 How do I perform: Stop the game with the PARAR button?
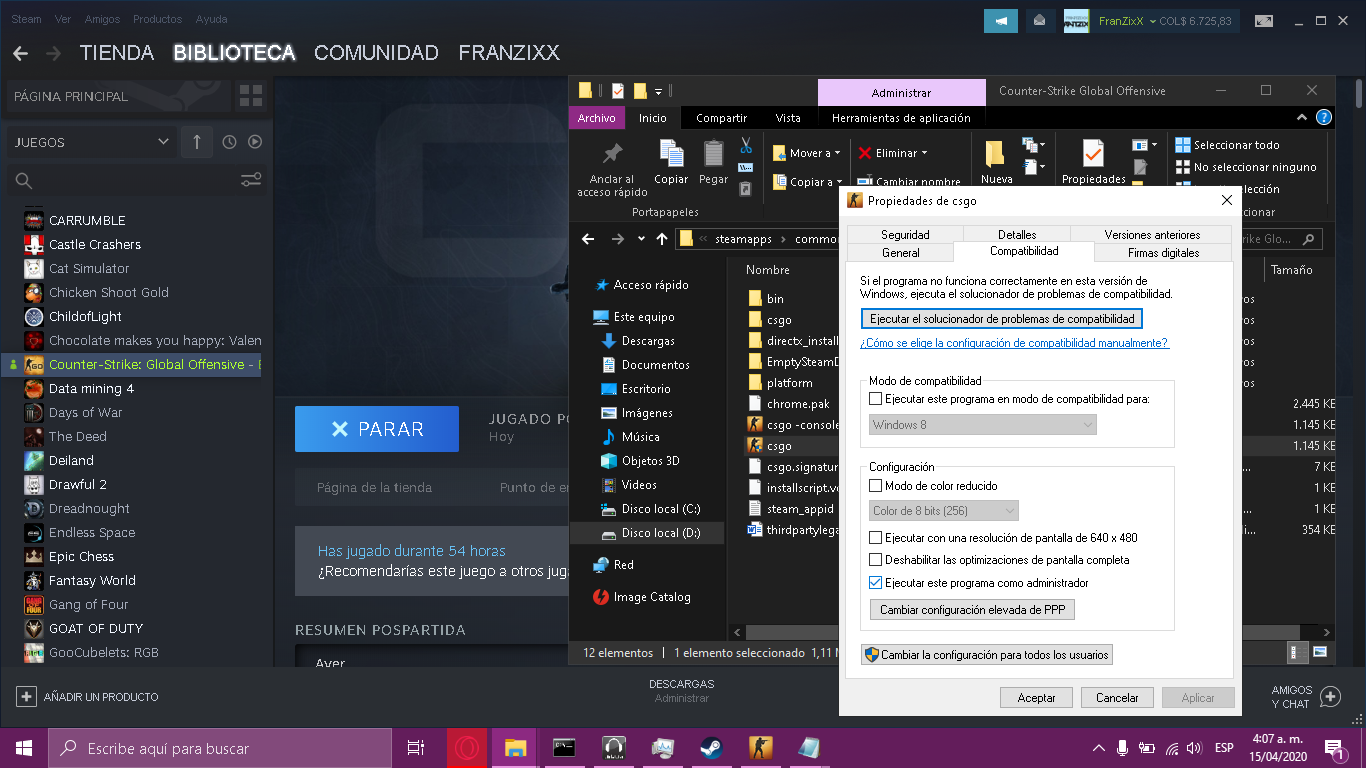377,429
